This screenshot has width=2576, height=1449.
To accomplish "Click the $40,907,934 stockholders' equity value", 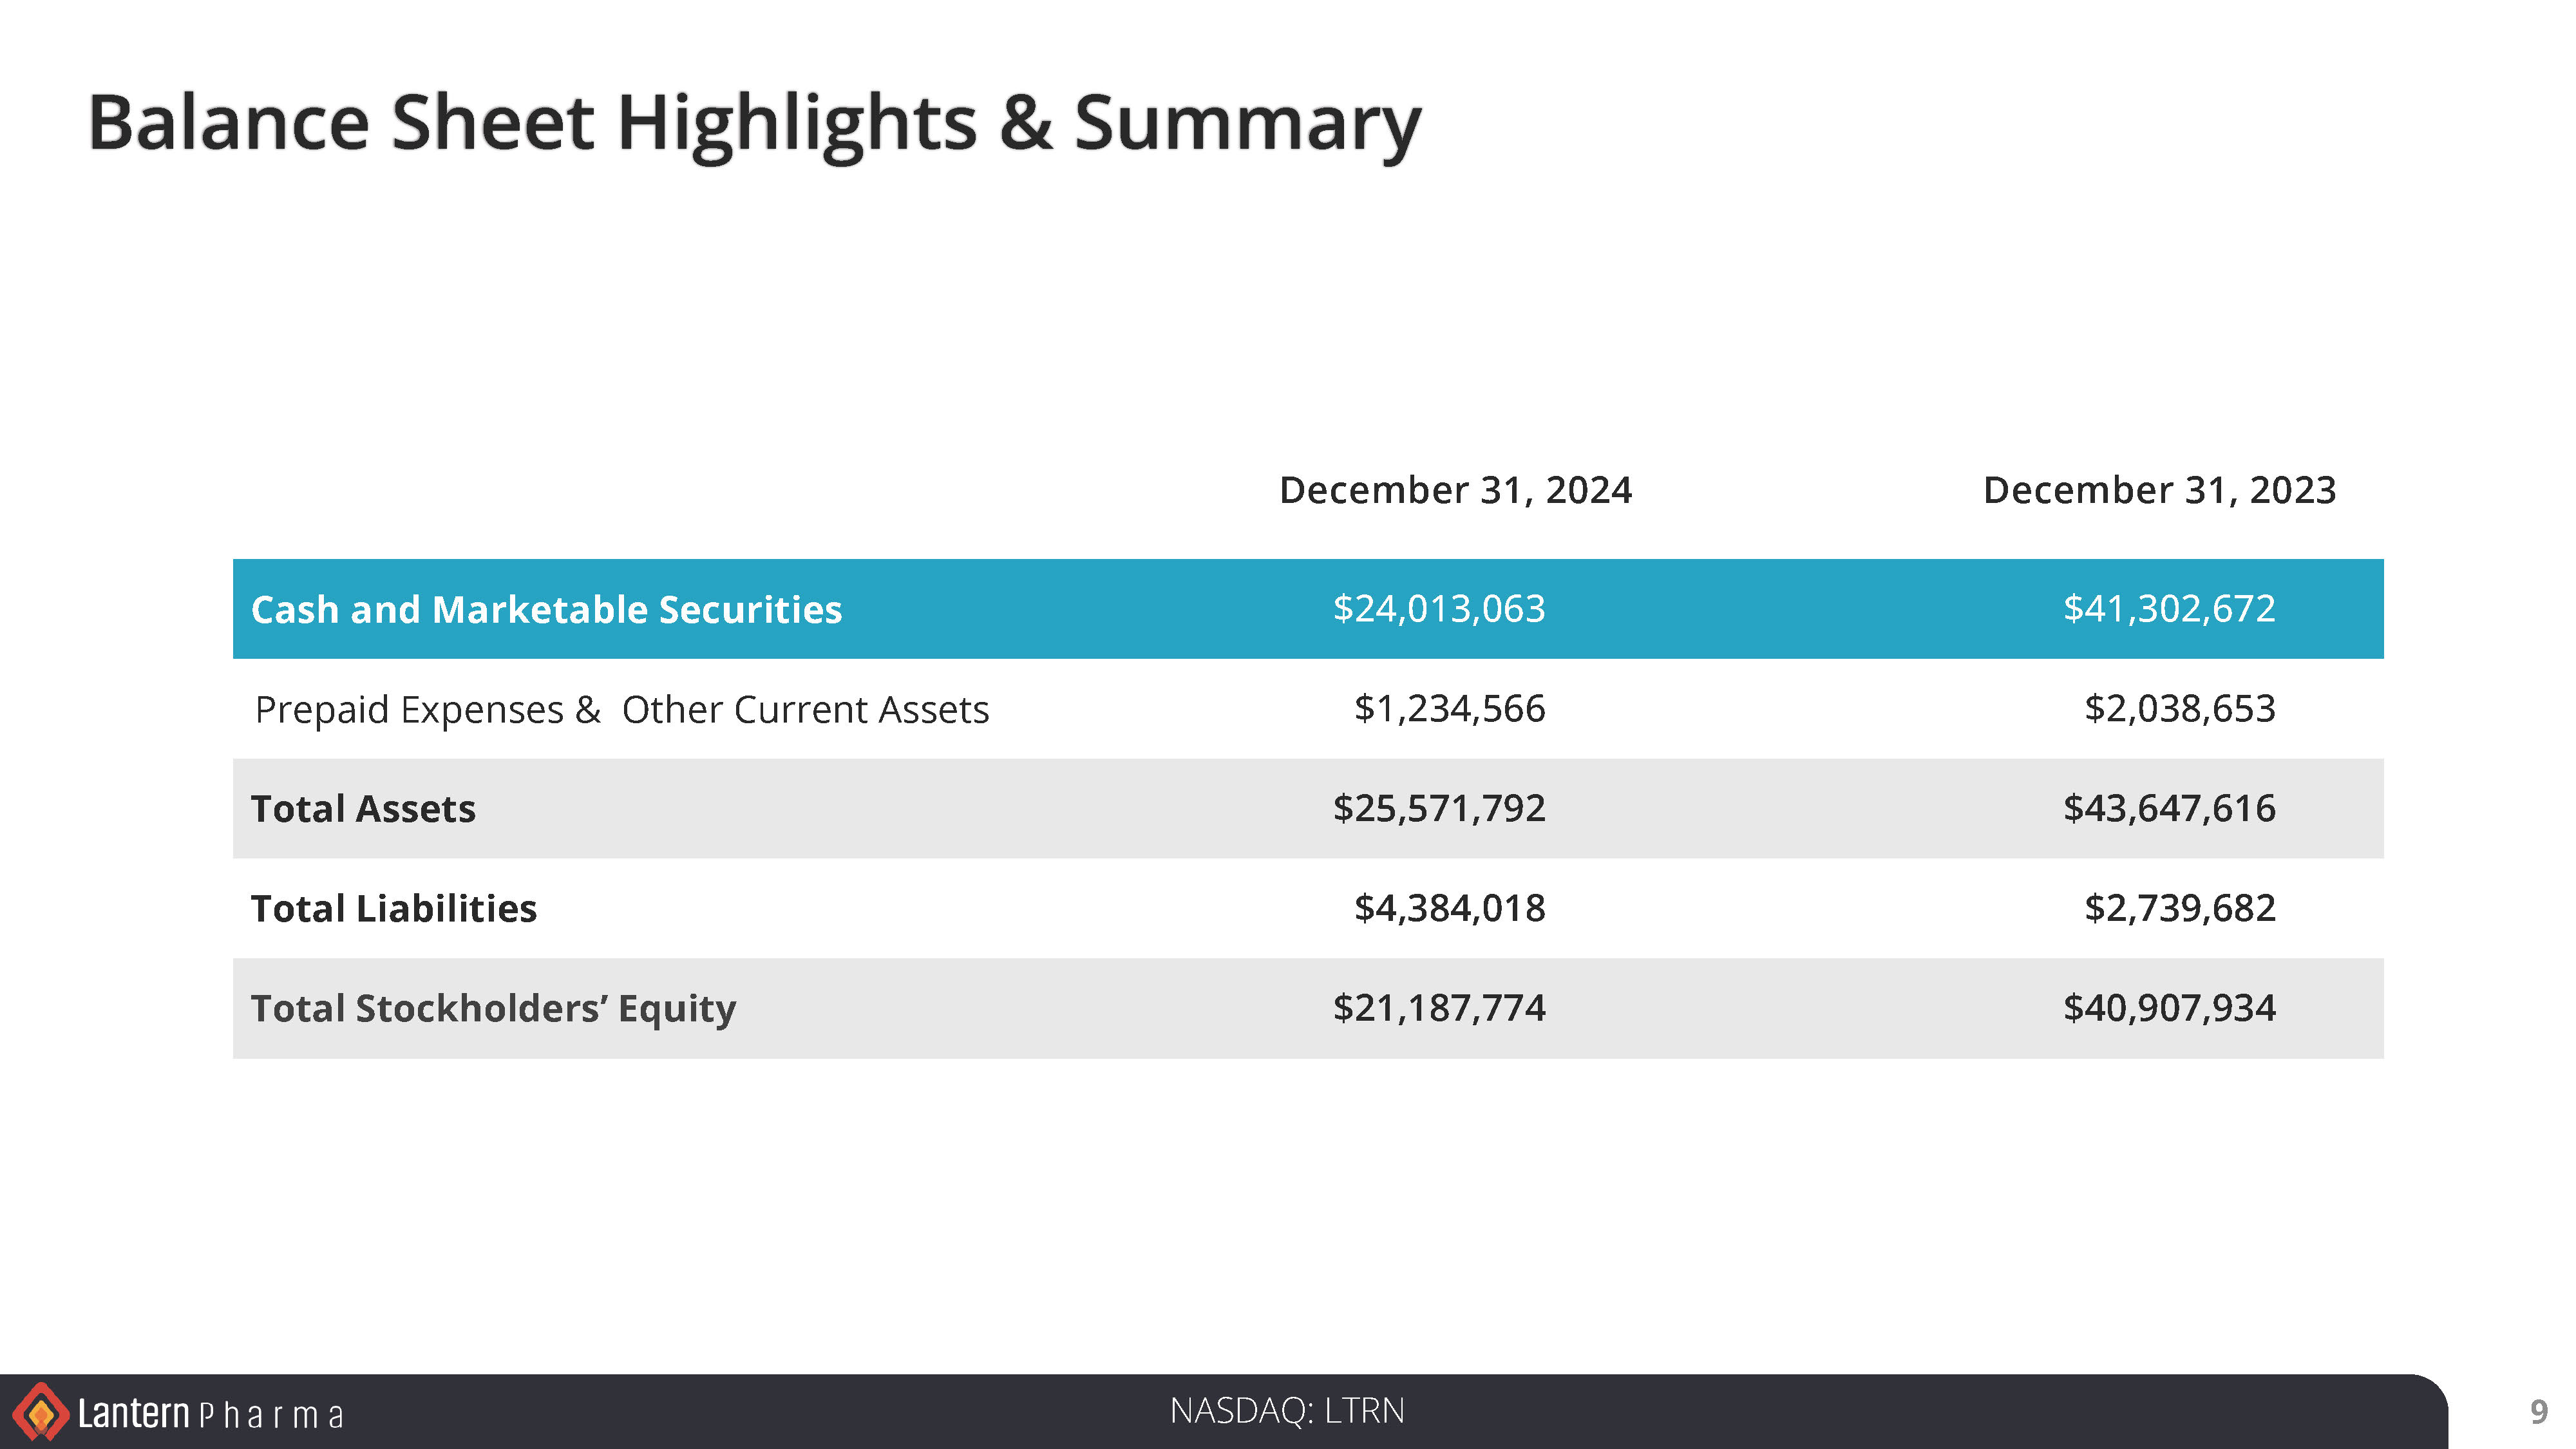I will point(2169,1008).
